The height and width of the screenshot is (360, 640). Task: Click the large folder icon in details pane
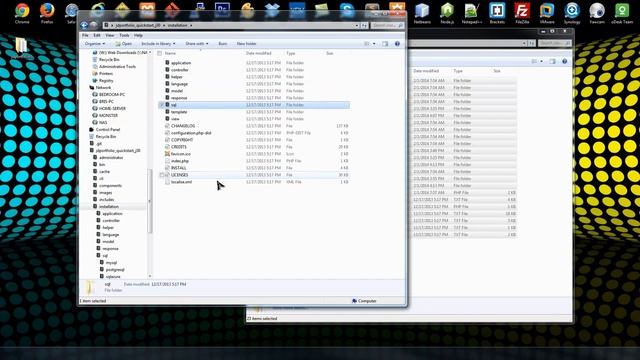[90, 287]
